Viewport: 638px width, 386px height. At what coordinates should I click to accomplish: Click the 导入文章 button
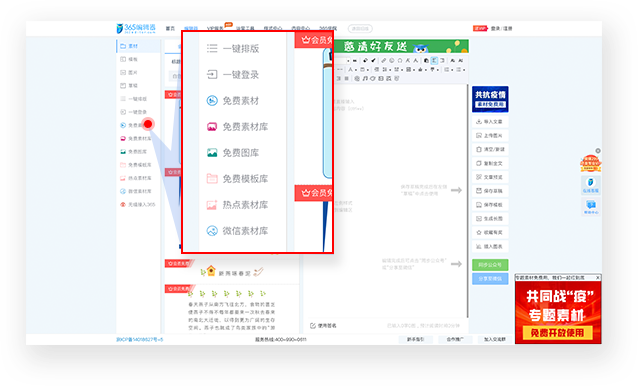coord(490,122)
